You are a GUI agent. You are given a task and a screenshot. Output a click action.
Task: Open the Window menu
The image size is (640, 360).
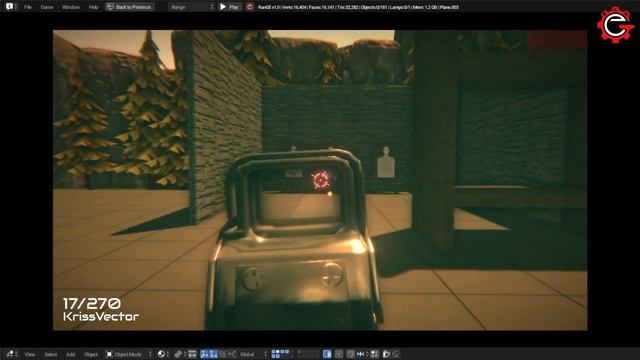pyautogui.click(x=71, y=7)
